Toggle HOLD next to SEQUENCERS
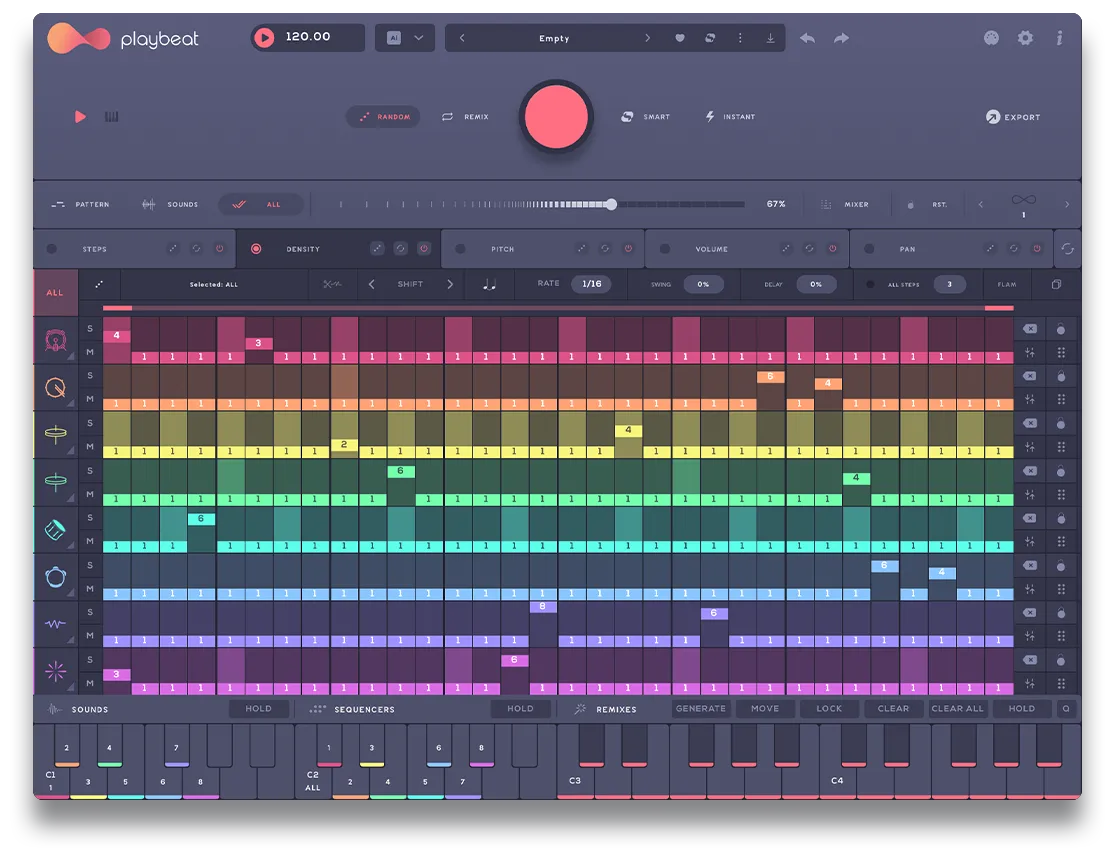This screenshot has width=1114, height=850. (521, 709)
